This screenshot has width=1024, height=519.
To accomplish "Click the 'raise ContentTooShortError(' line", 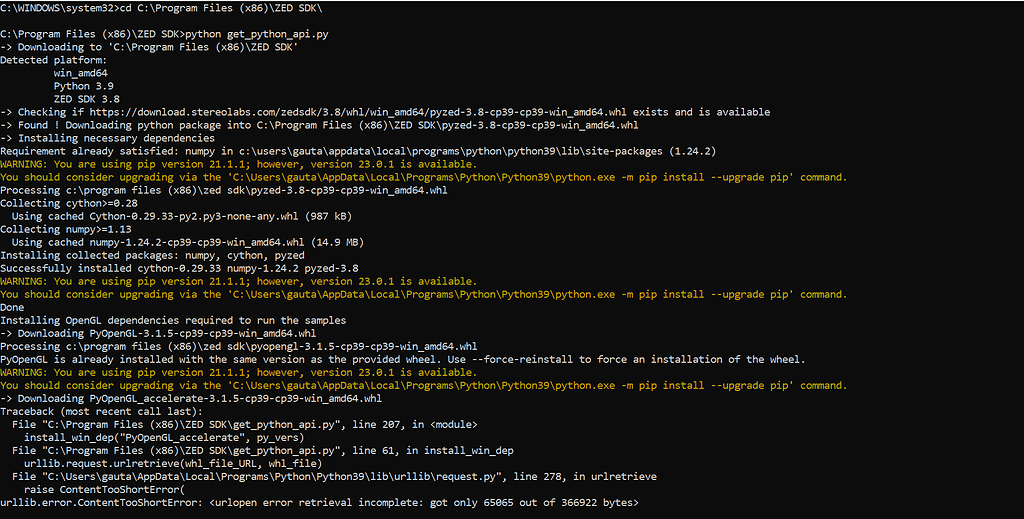I will (104, 490).
